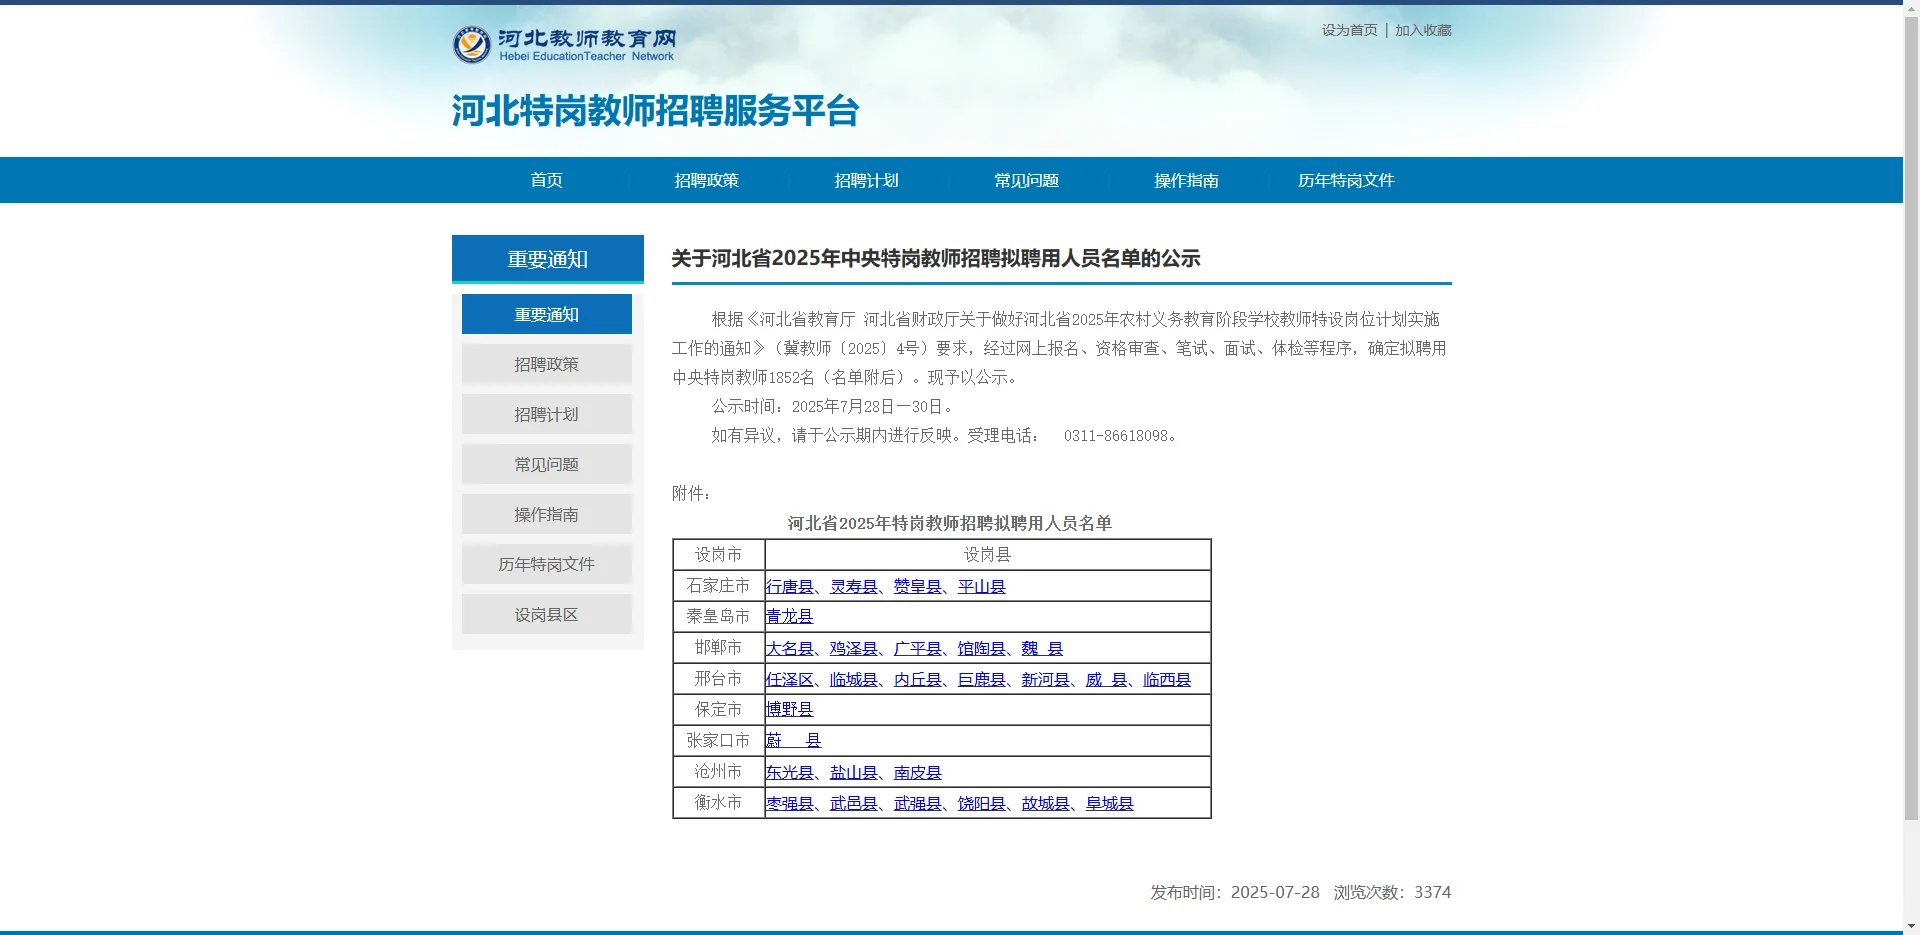Click the 秦皇岛市 table cell
Viewport: 1920px width, 935px height.
(719, 617)
